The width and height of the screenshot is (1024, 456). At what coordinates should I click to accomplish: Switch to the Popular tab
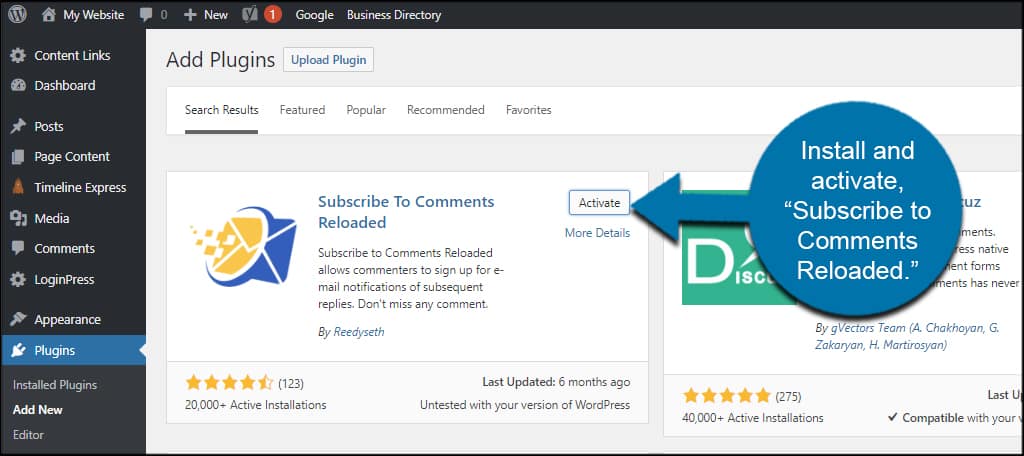pos(366,110)
